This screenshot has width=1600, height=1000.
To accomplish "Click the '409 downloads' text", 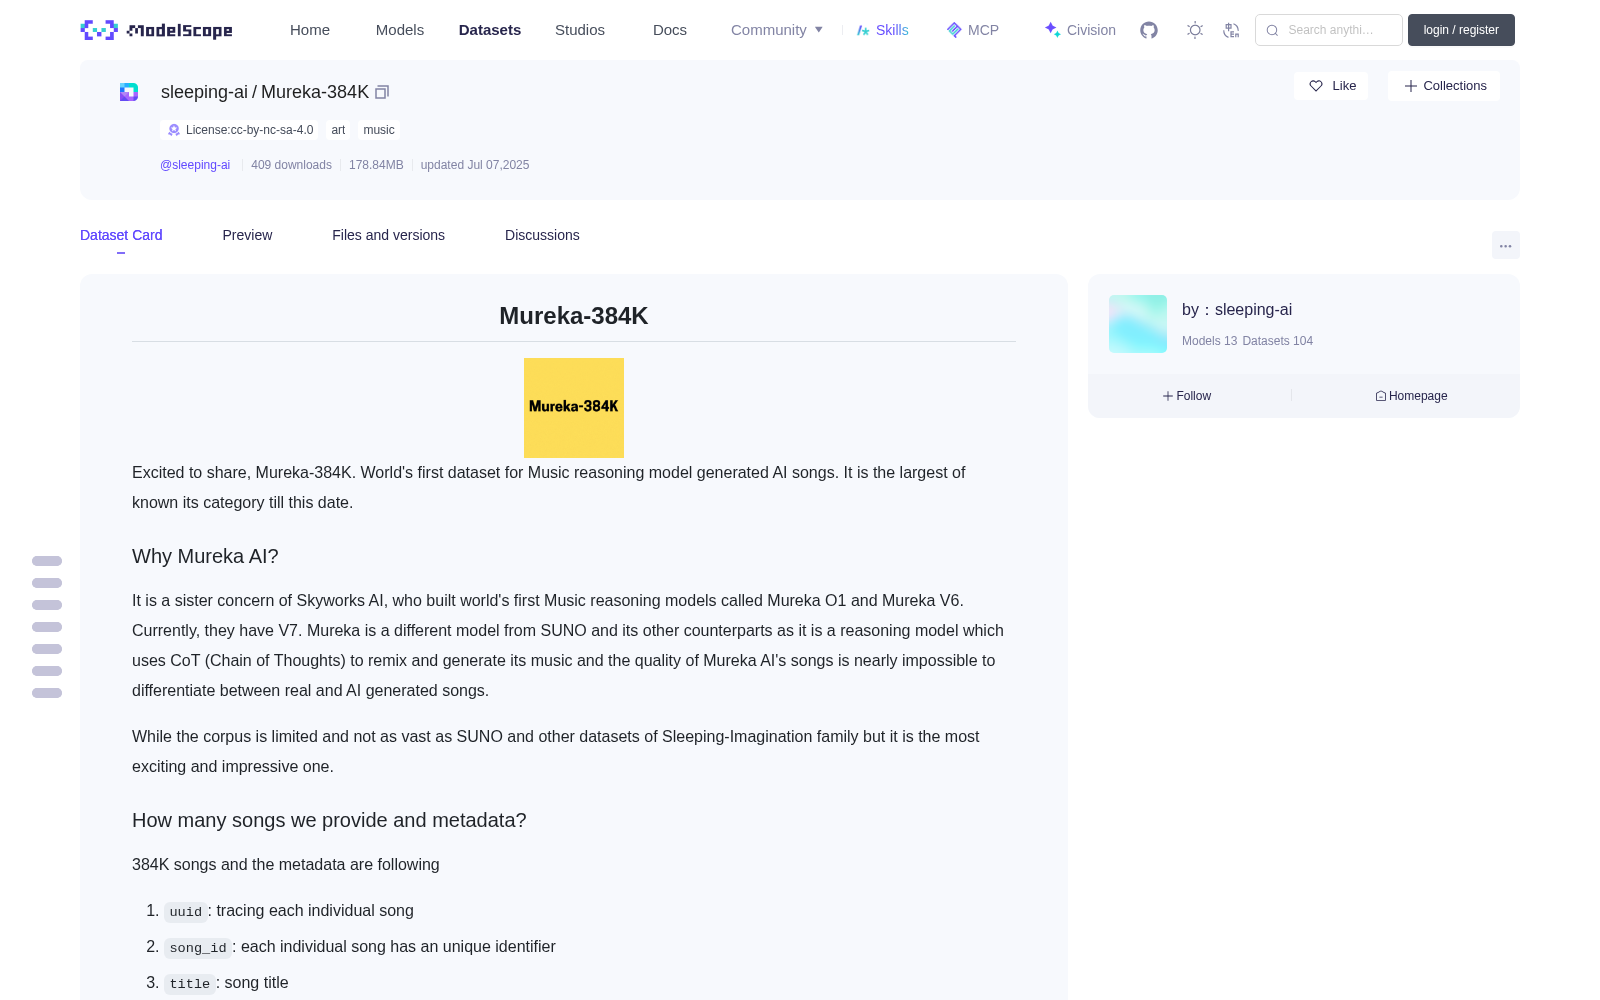I will pos(291,165).
